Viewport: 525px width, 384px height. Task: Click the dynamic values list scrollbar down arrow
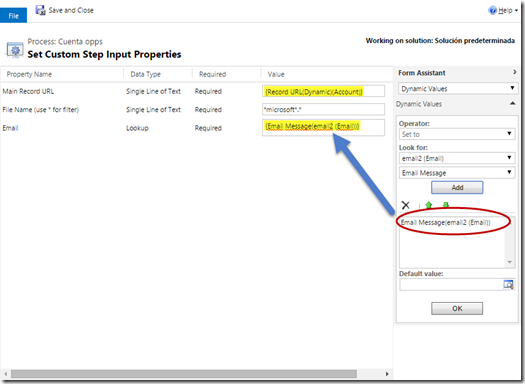point(510,262)
